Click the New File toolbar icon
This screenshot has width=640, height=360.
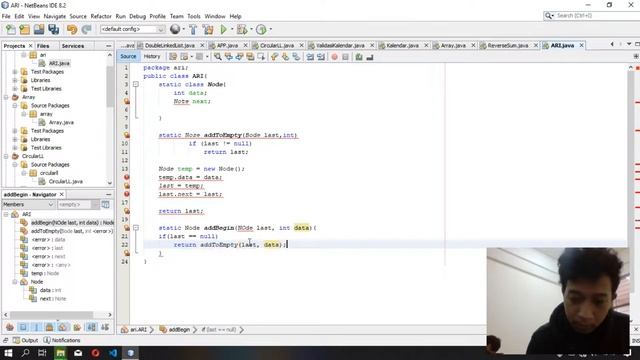tap(11, 29)
